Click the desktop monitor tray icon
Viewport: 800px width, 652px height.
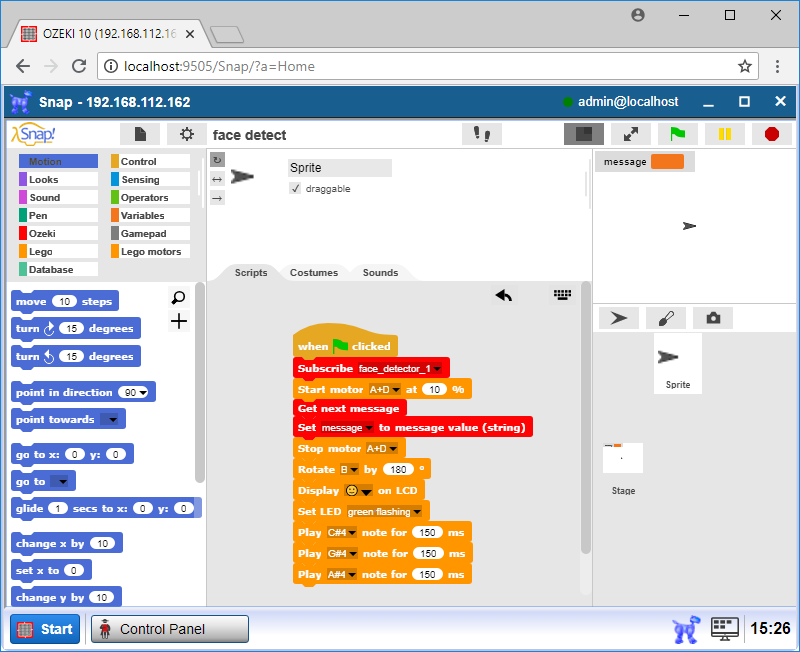pyautogui.click(x=724, y=629)
